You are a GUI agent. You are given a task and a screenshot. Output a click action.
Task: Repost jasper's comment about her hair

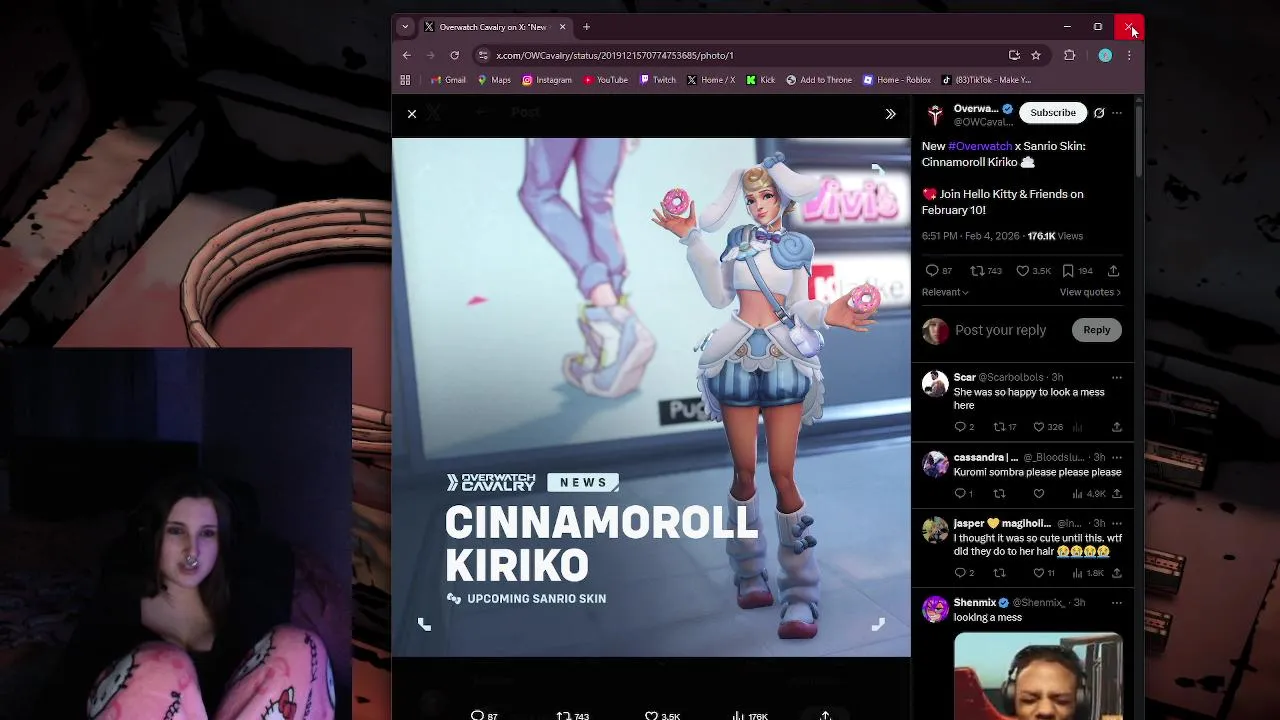point(999,573)
